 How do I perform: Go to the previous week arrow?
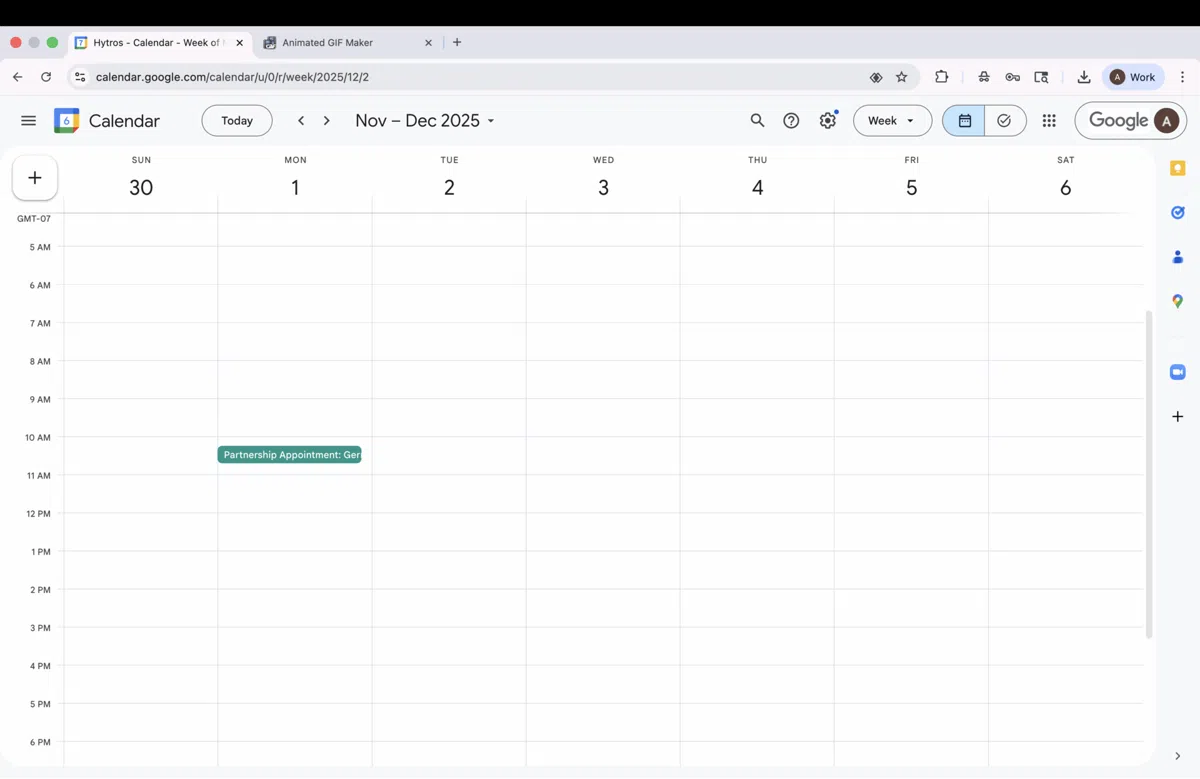(301, 121)
